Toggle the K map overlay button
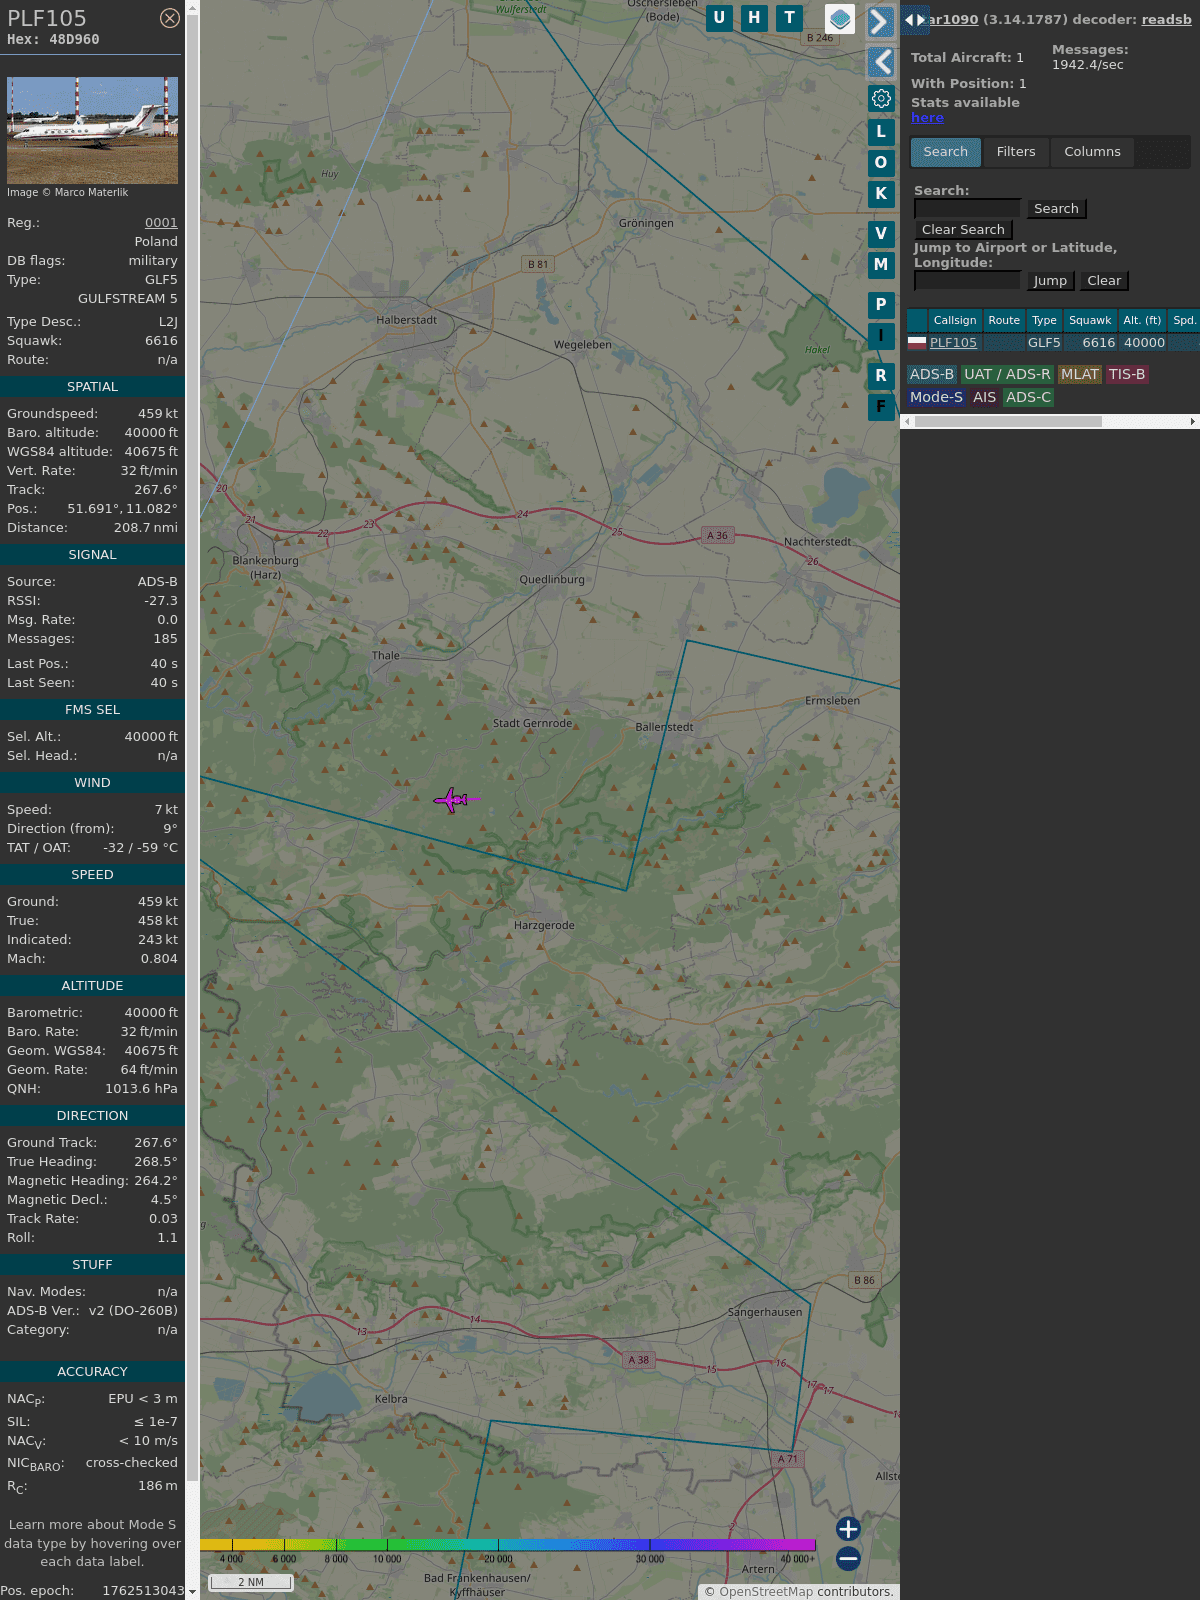 [881, 194]
